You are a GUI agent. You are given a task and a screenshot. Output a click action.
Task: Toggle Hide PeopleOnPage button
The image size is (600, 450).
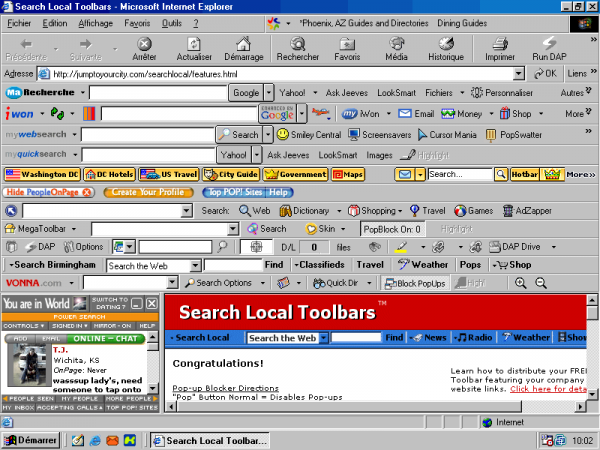click(x=48, y=192)
